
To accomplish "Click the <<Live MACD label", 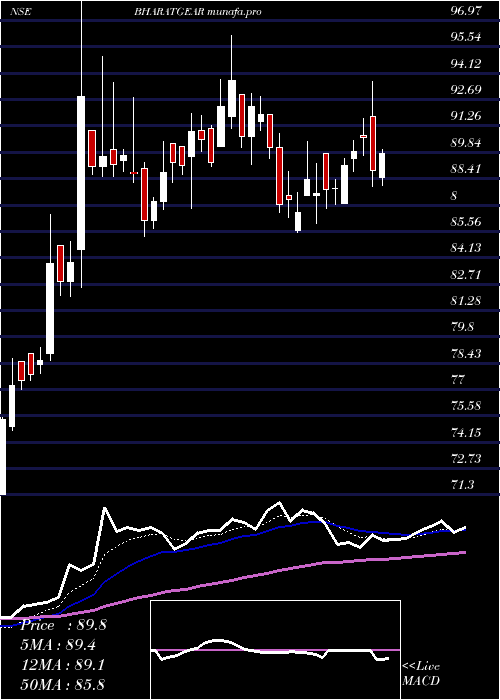I will coord(421,674).
